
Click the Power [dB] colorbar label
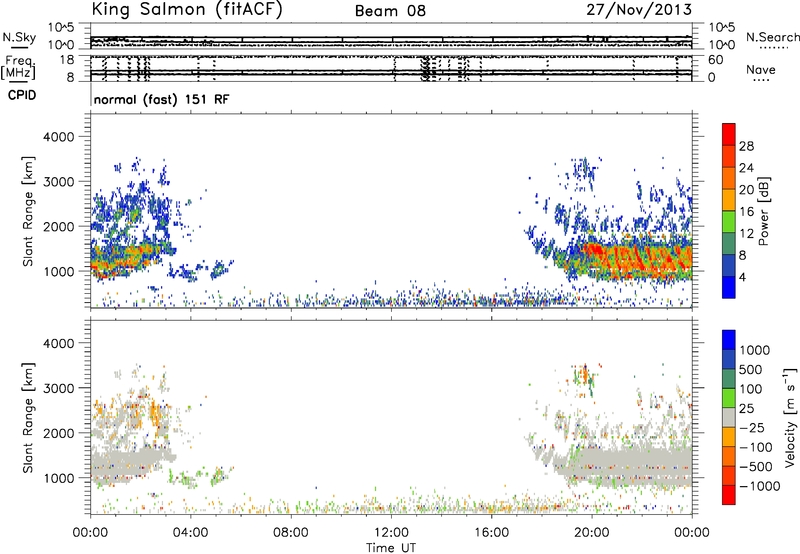(x=763, y=211)
